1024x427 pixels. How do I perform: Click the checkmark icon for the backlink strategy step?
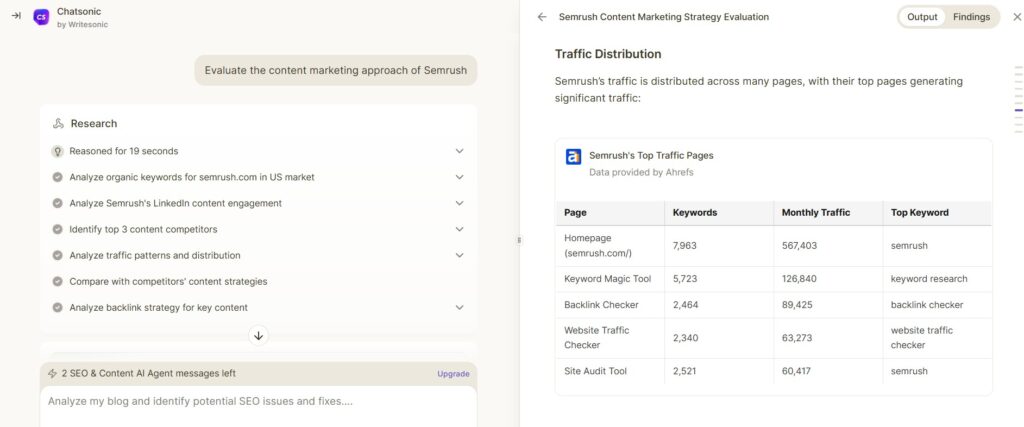point(57,308)
